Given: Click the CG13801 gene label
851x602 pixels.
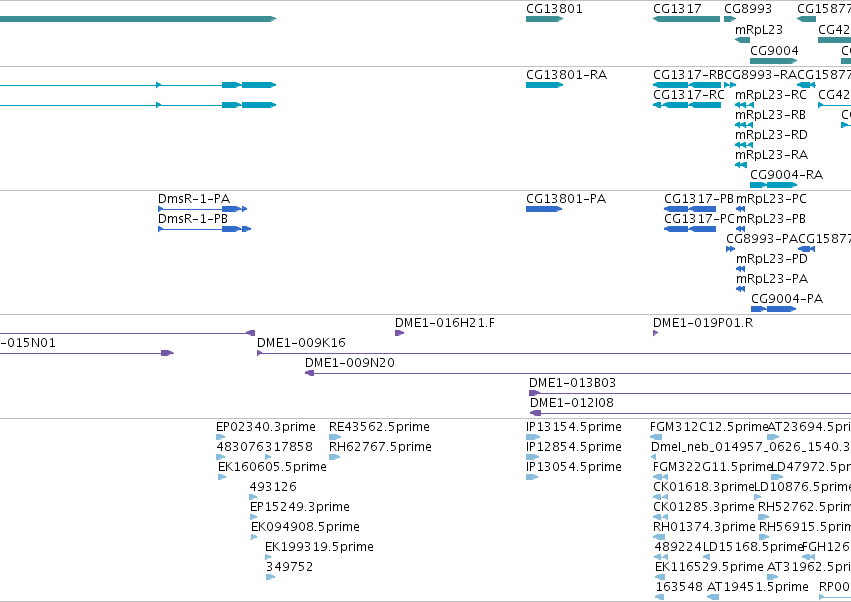Looking at the screenshot, I should coord(554,9).
